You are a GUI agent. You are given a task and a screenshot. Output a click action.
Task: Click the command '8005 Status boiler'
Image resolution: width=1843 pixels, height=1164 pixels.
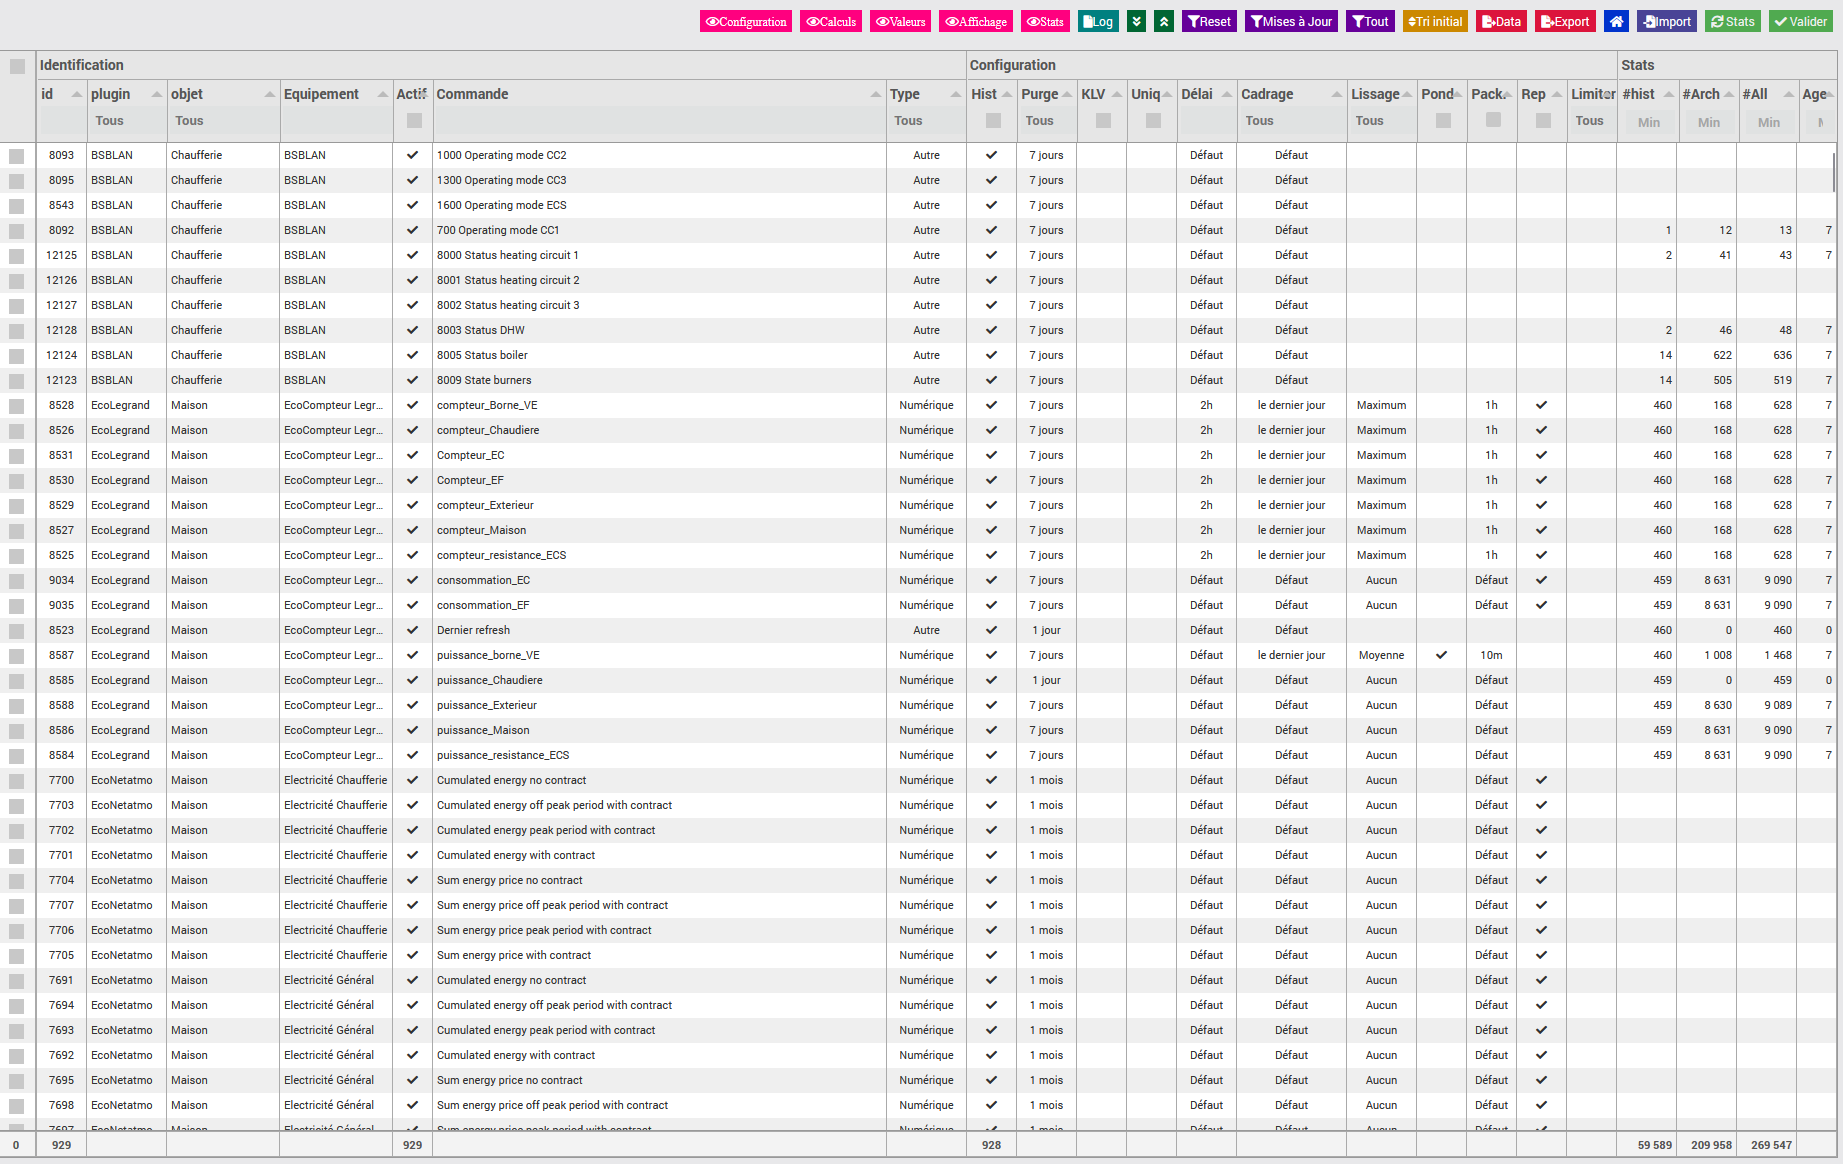pos(482,355)
